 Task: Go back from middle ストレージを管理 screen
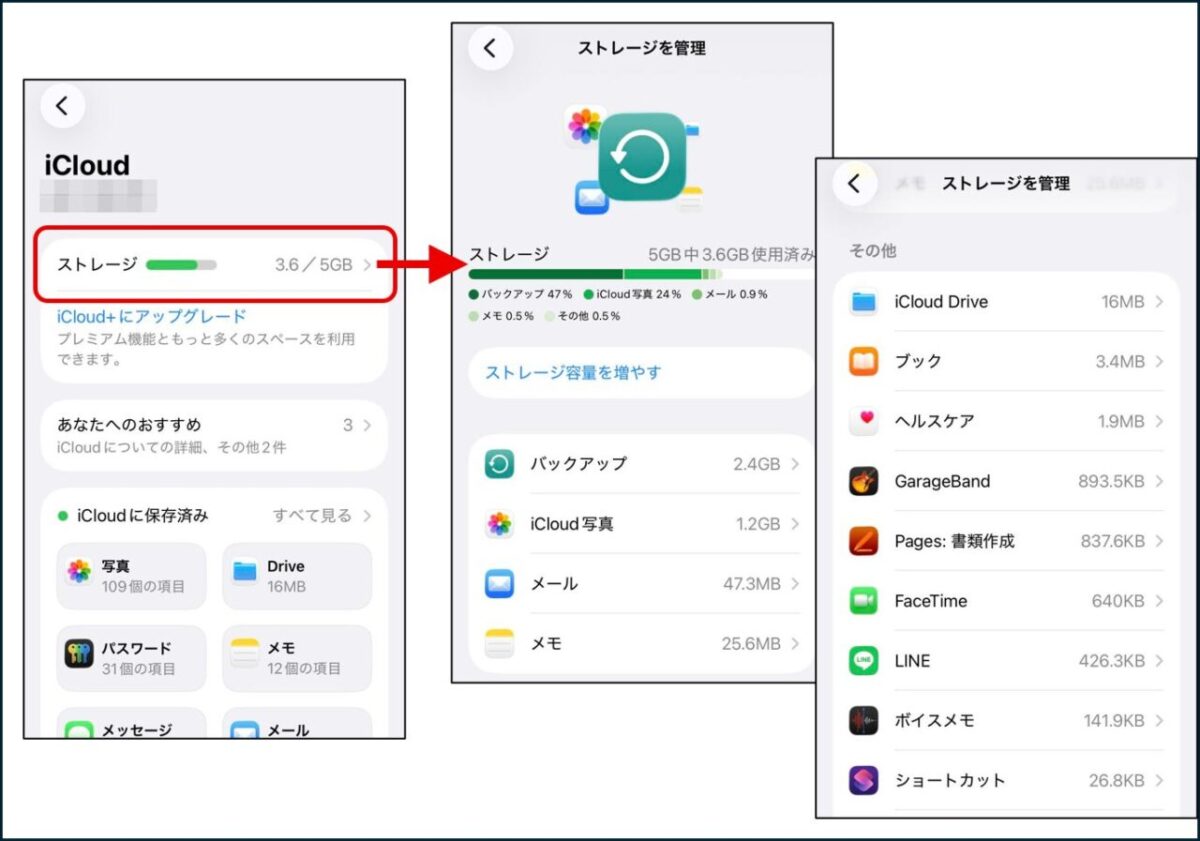(490, 47)
